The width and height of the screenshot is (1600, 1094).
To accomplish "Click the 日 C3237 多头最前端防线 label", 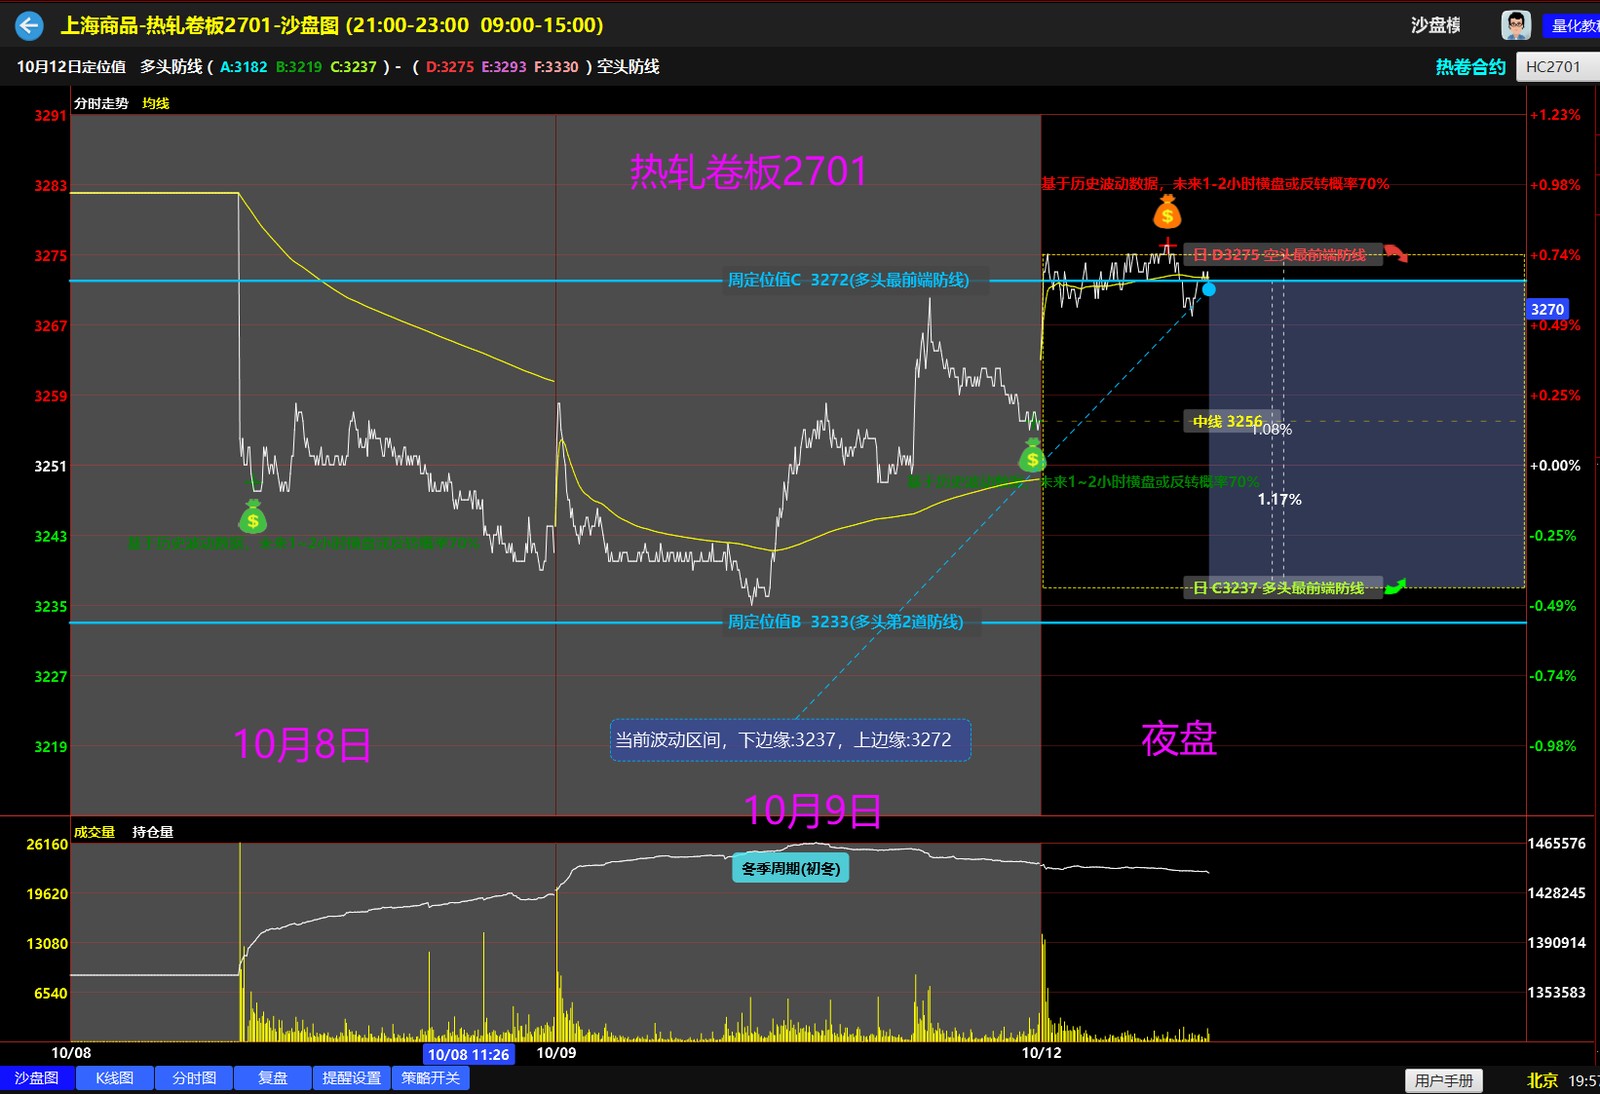I will (x=1283, y=588).
